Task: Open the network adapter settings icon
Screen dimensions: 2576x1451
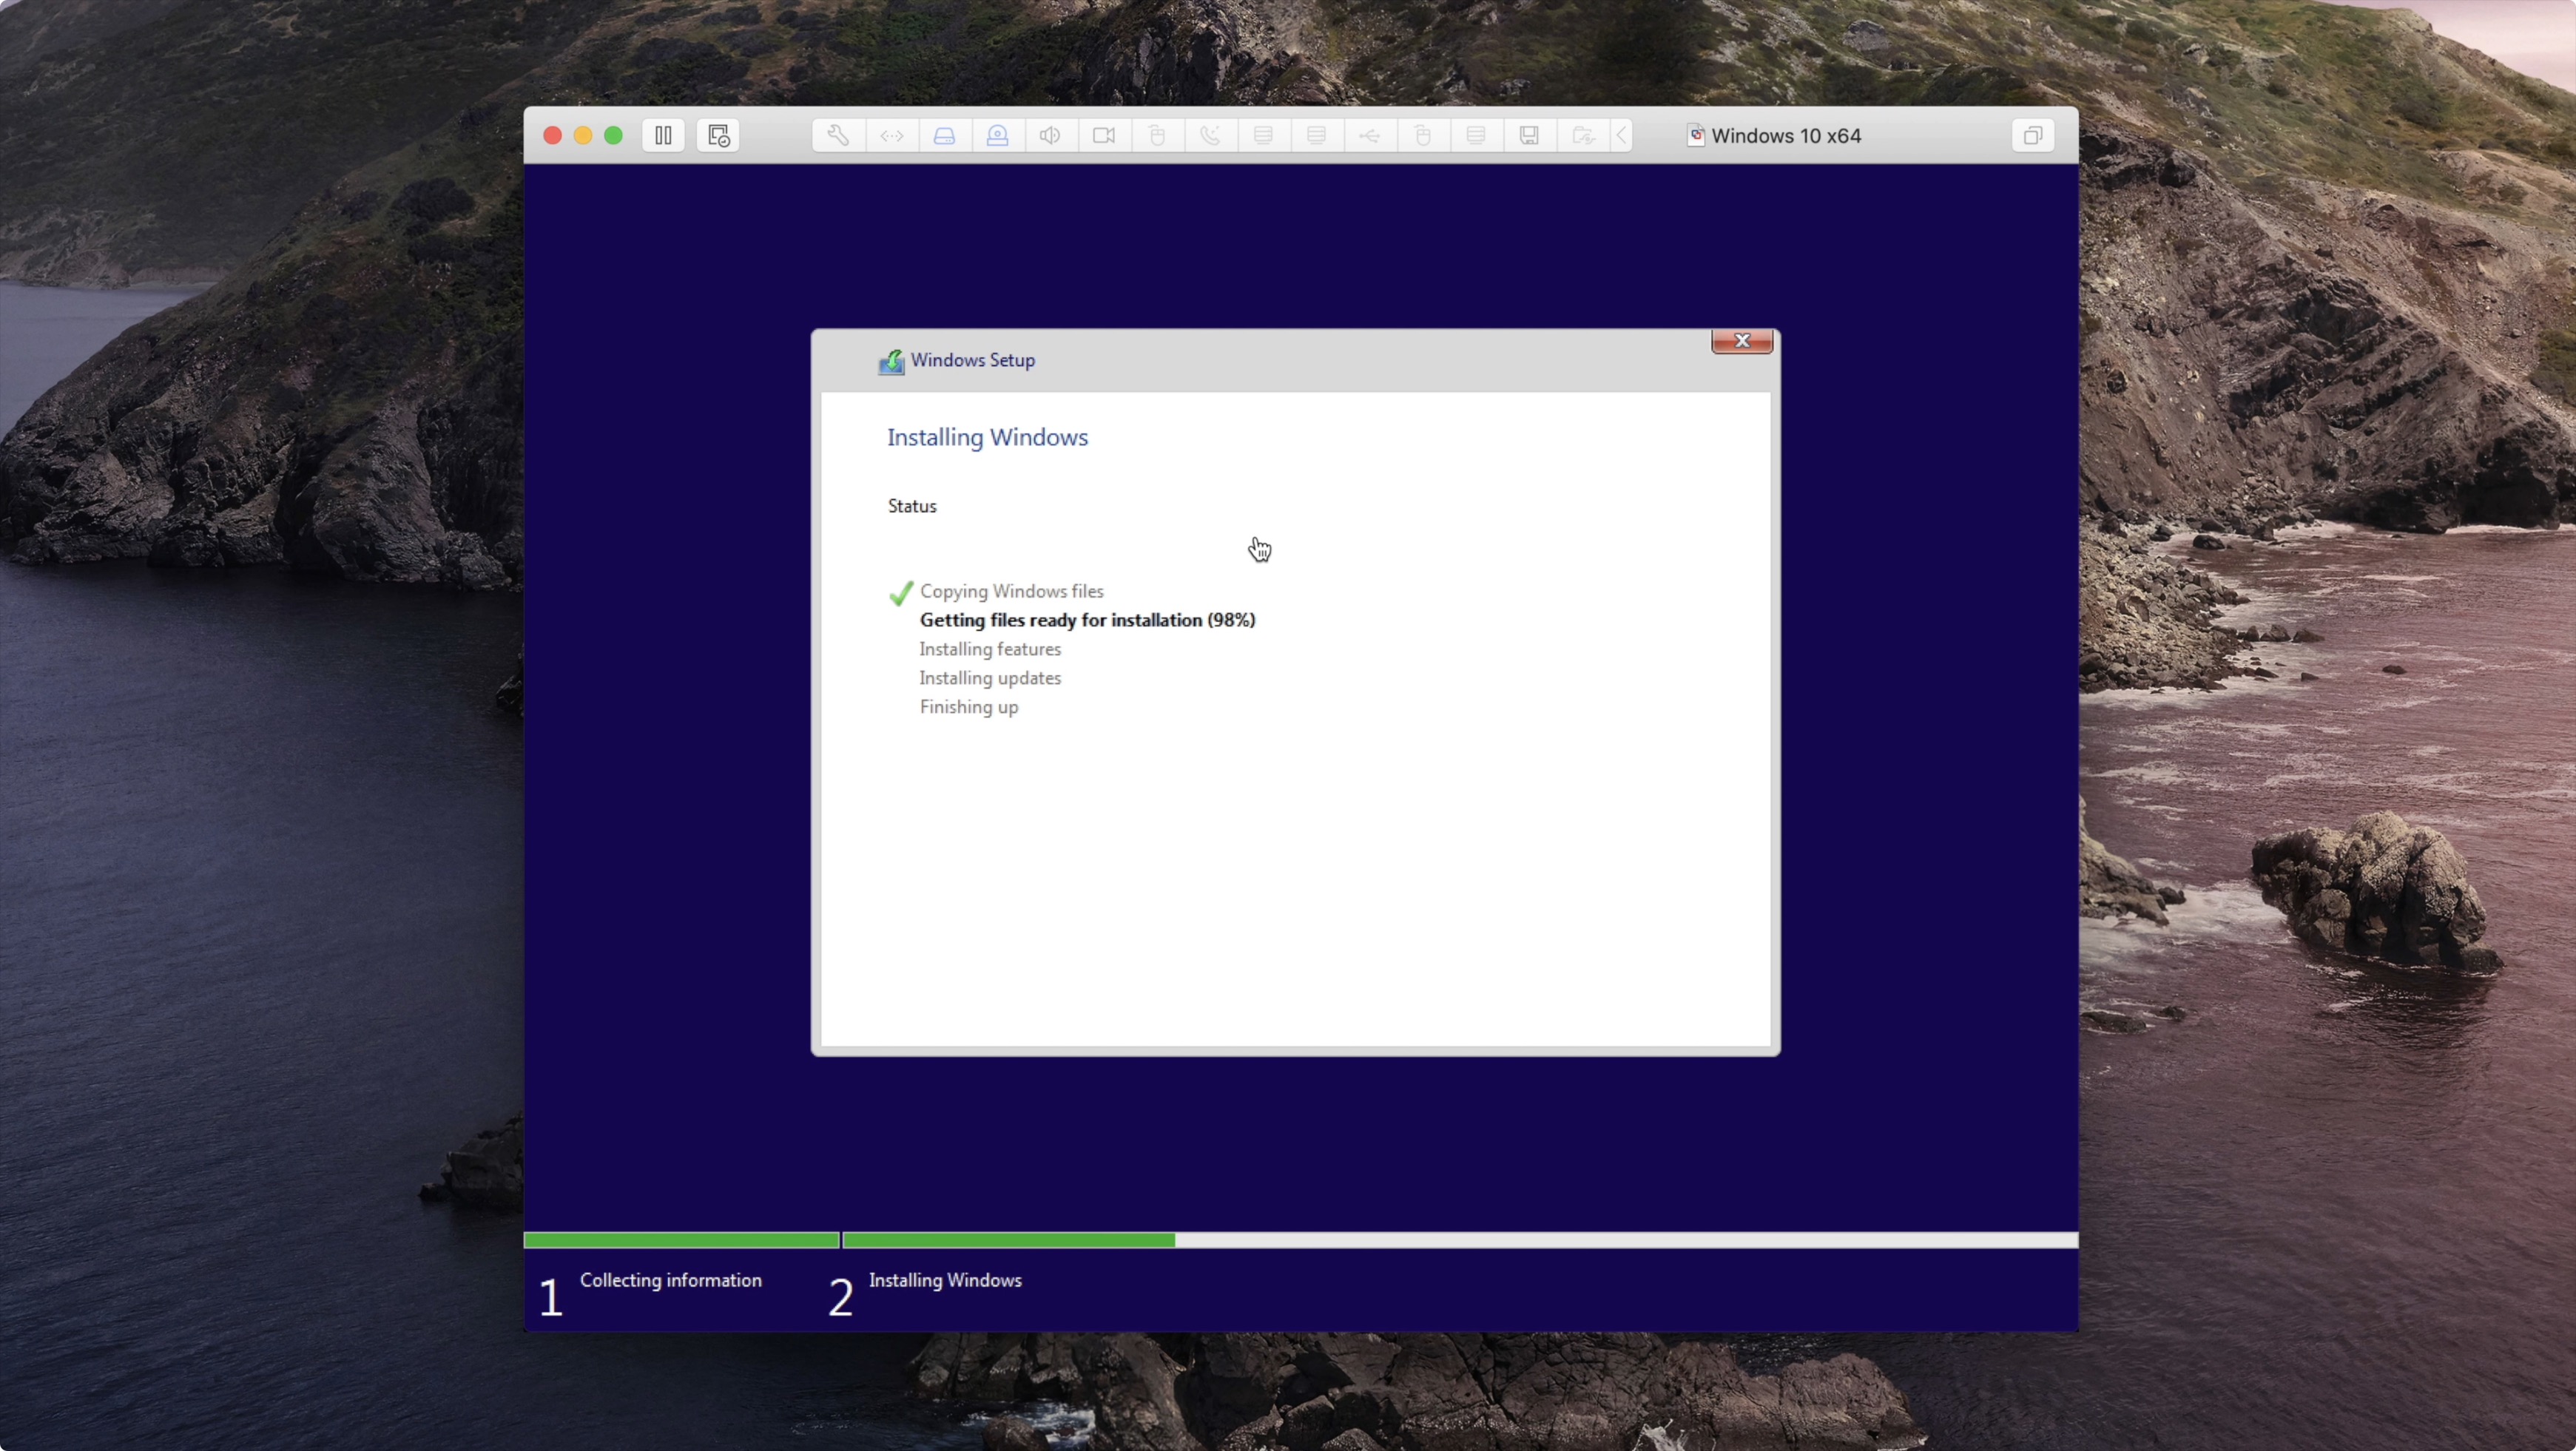Action: coord(892,135)
